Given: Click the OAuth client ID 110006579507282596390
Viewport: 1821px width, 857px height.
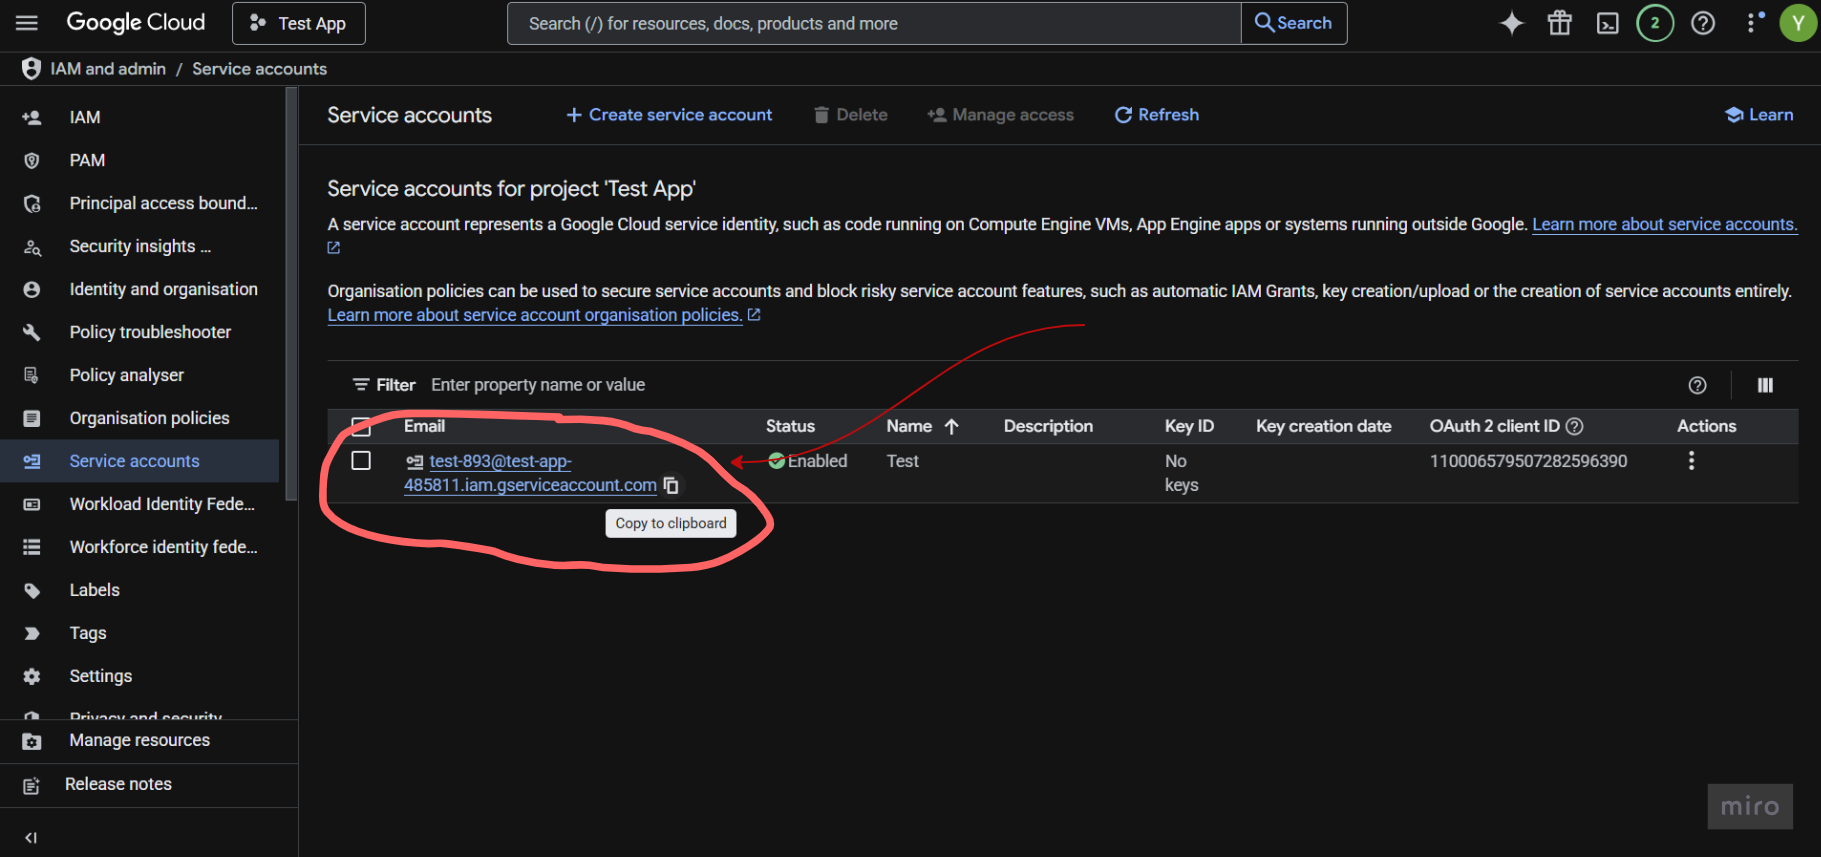Looking at the screenshot, I should click(x=1528, y=461).
